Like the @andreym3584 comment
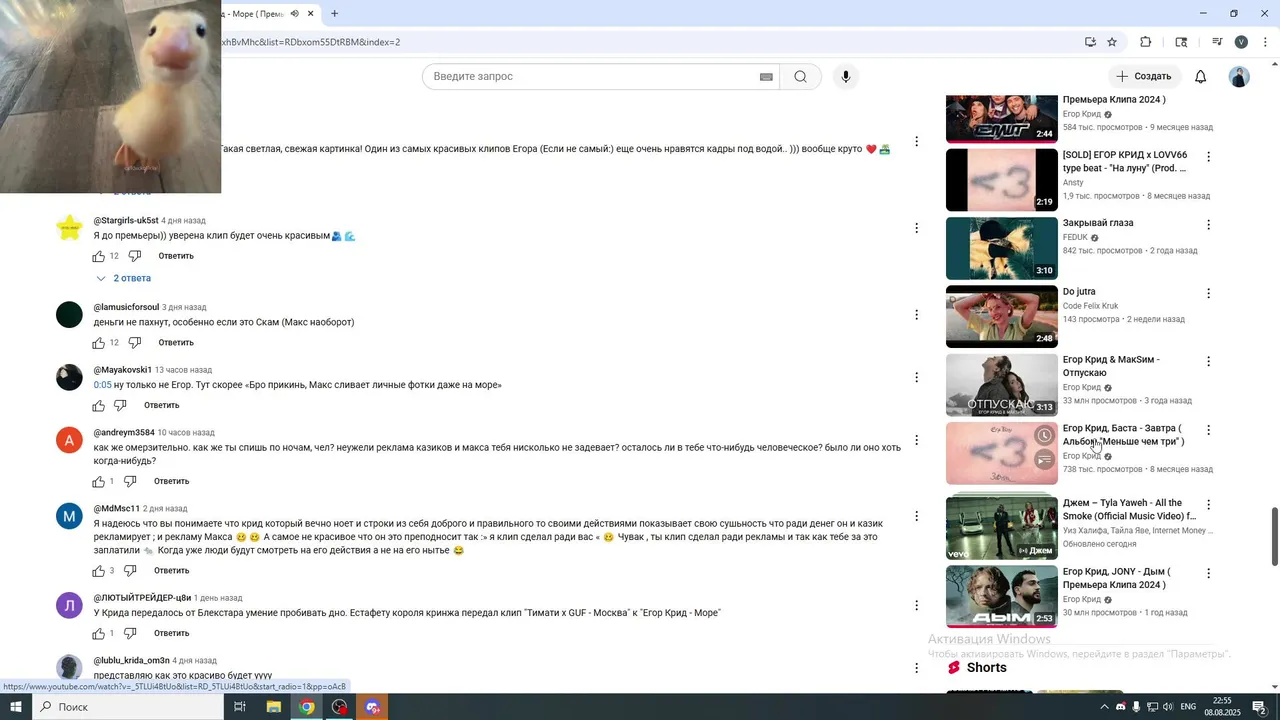Screen dimensions: 1280x720 [x=99, y=482]
